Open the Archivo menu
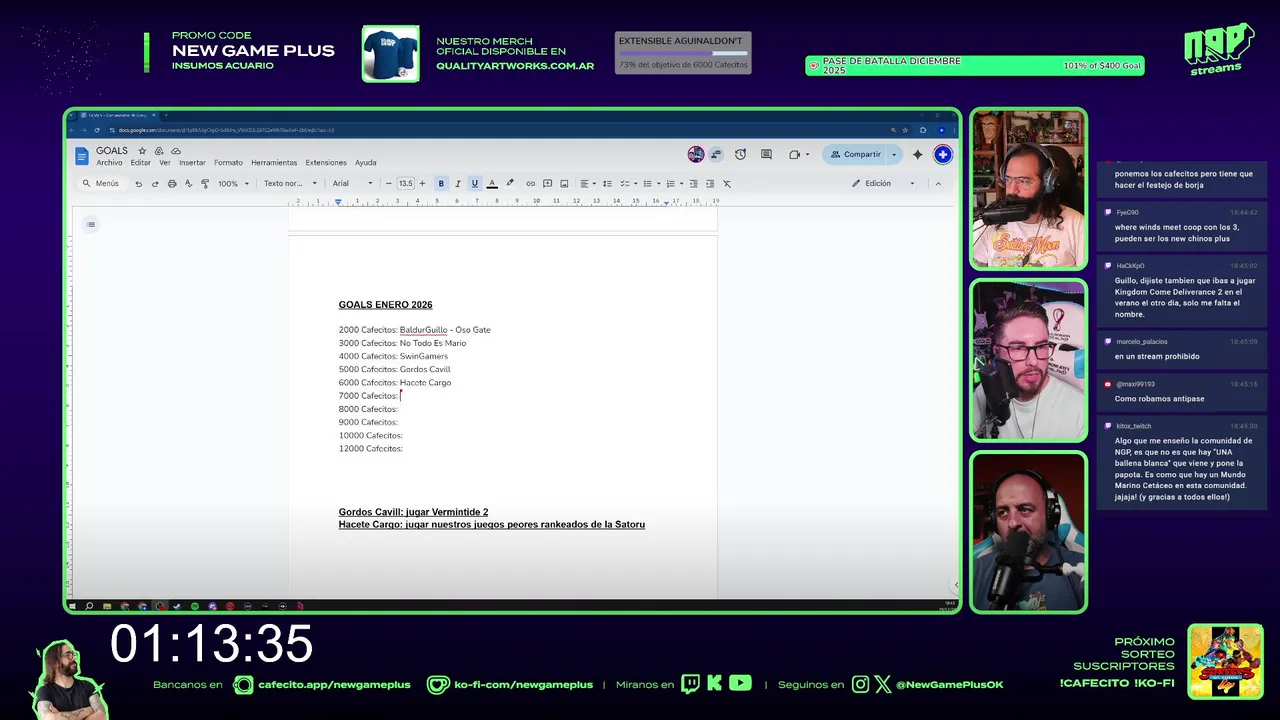This screenshot has height=720, width=1280. click(109, 163)
